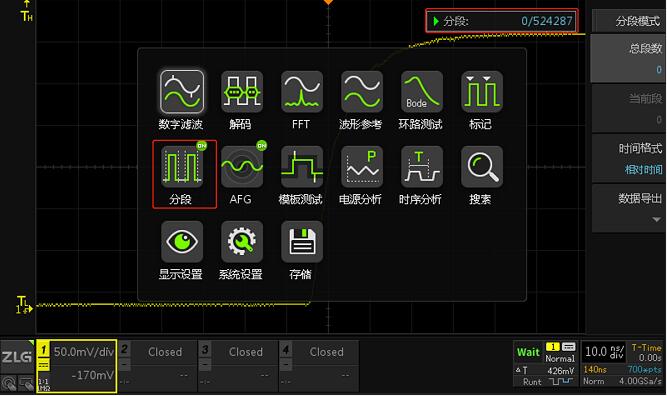The height and width of the screenshot is (396, 667).
Task: Expand the 数据导出 data export menu
Action: coord(629,208)
